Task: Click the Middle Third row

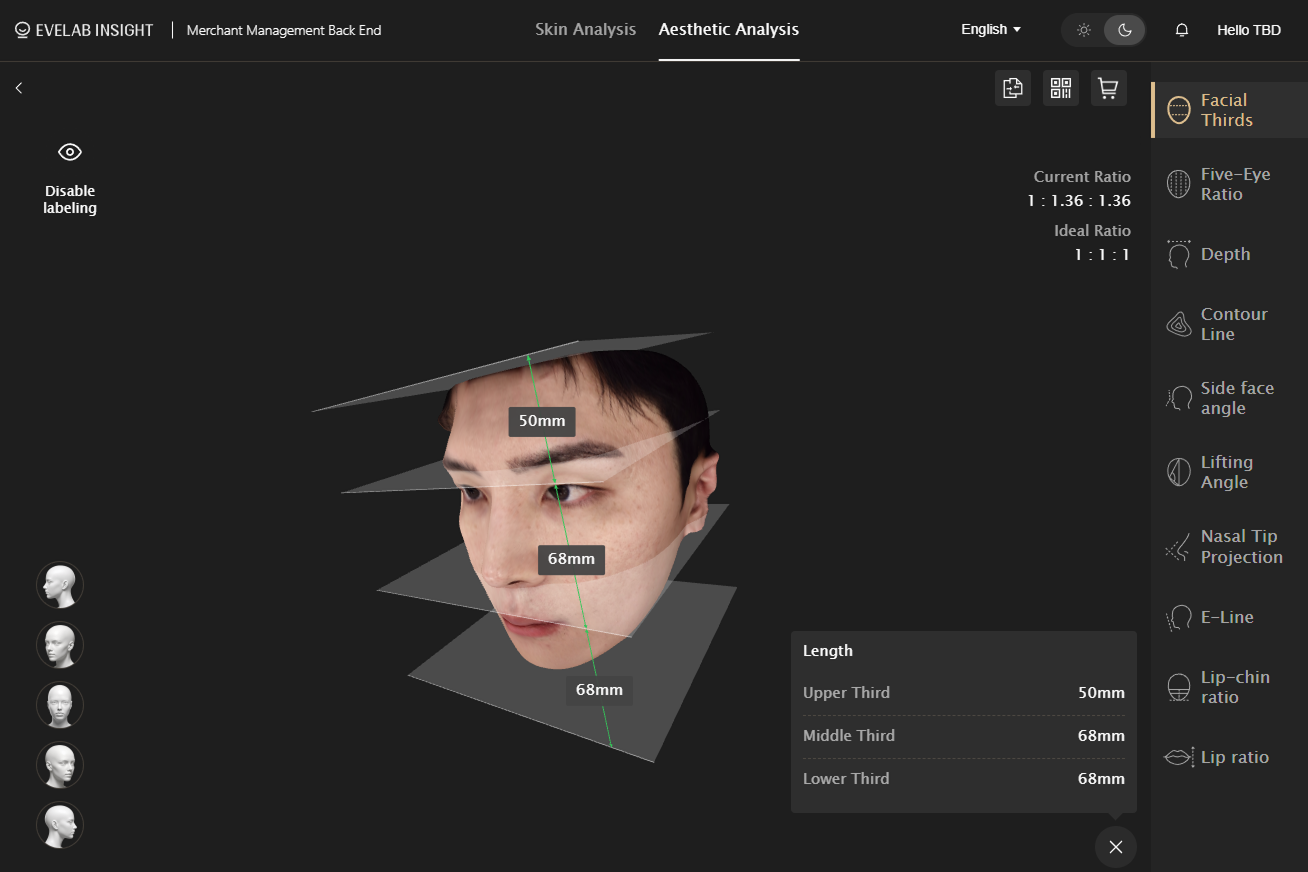Action: 964,736
